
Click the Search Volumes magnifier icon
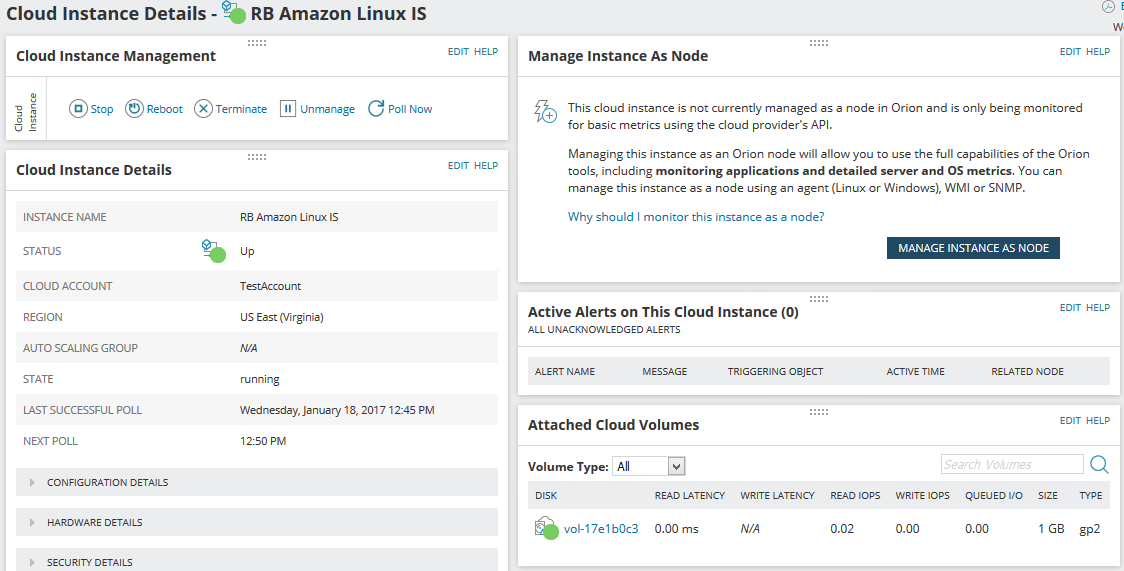point(1099,464)
